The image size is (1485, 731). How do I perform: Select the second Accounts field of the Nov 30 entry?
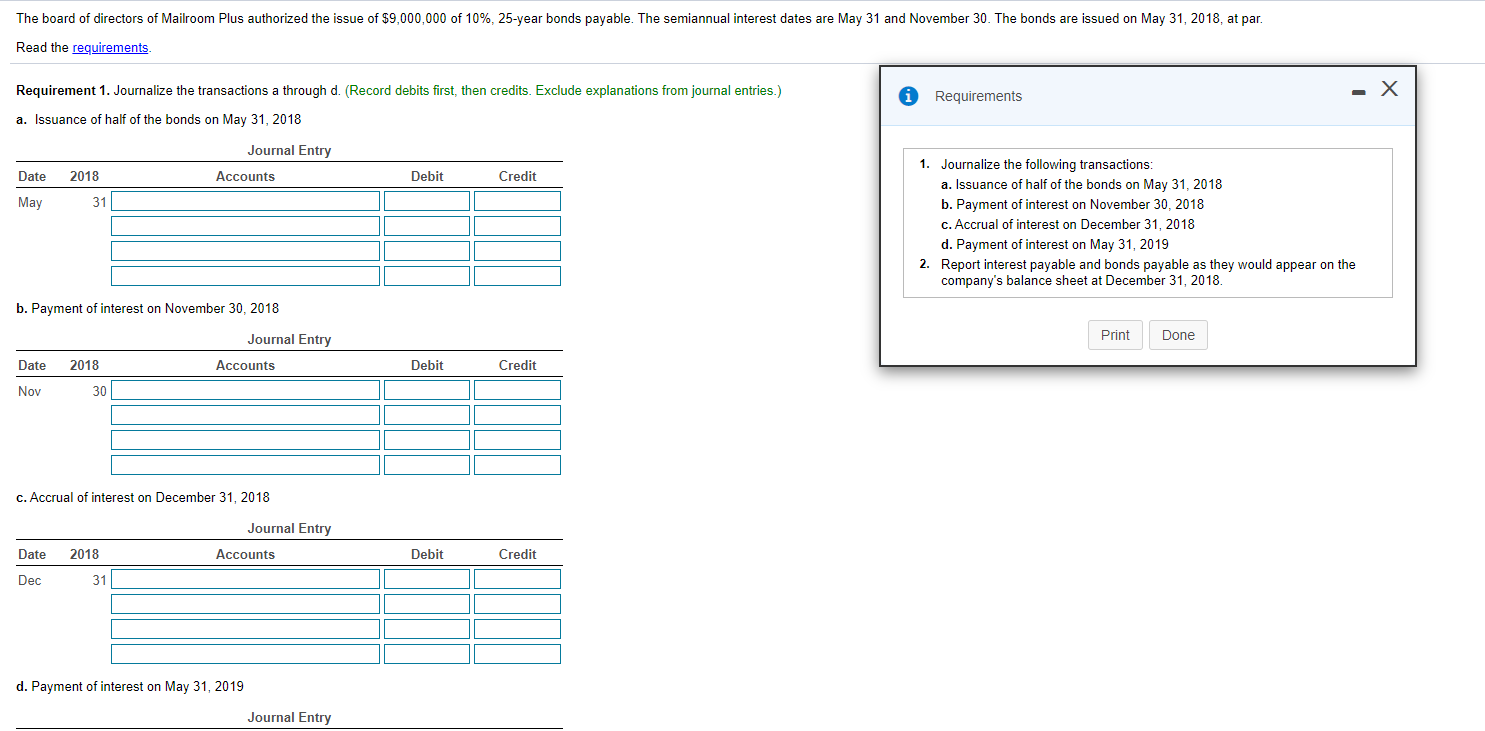point(246,415)
